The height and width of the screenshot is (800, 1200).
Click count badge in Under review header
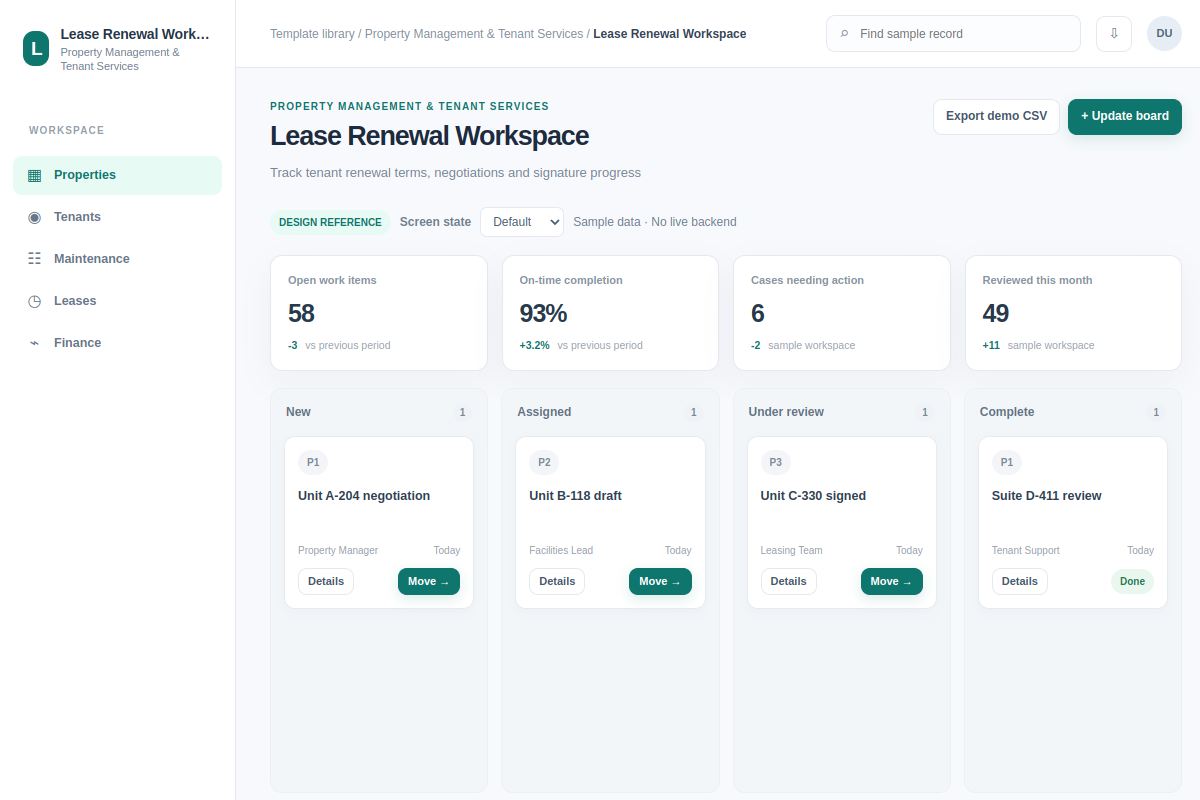925,412
